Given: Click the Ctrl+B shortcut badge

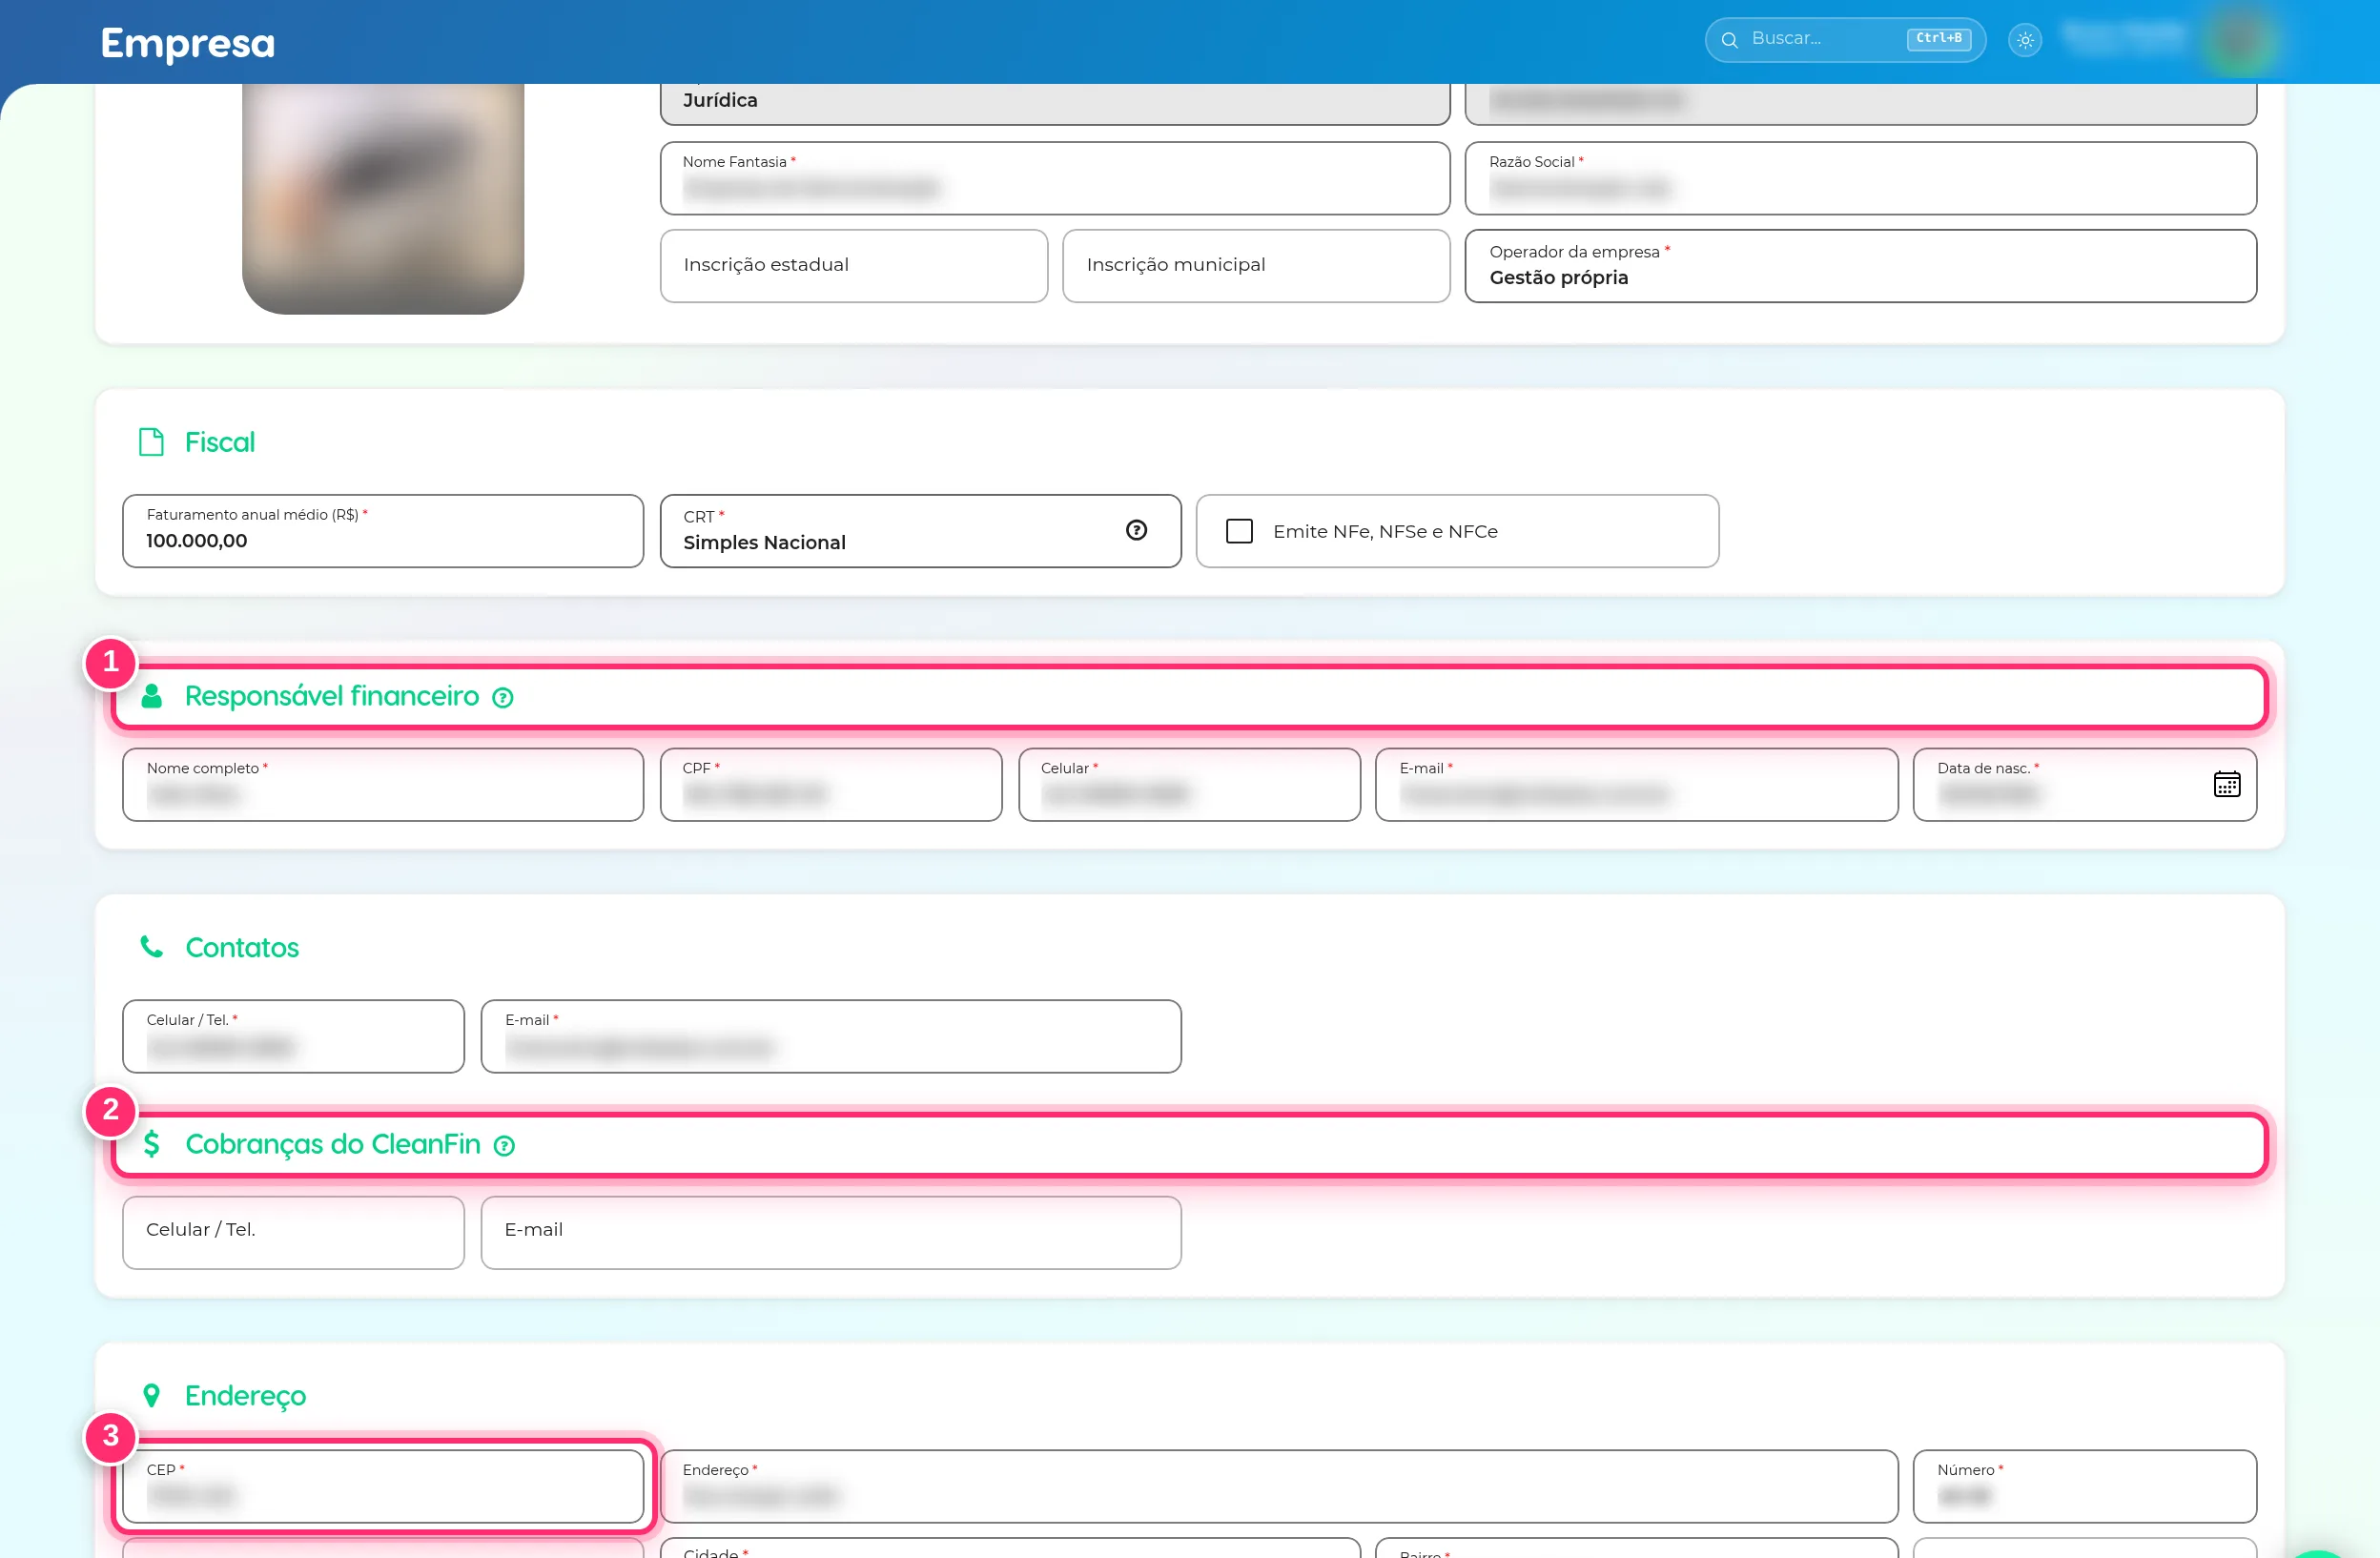Looking at the screenshot, I should [1938, 38].
